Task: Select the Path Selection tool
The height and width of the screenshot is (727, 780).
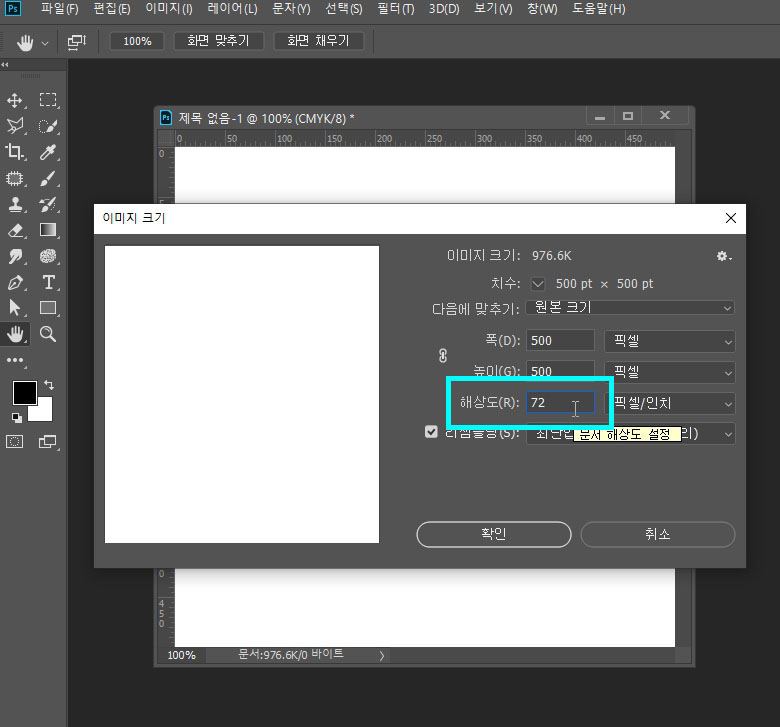Action: click(15, 308)
